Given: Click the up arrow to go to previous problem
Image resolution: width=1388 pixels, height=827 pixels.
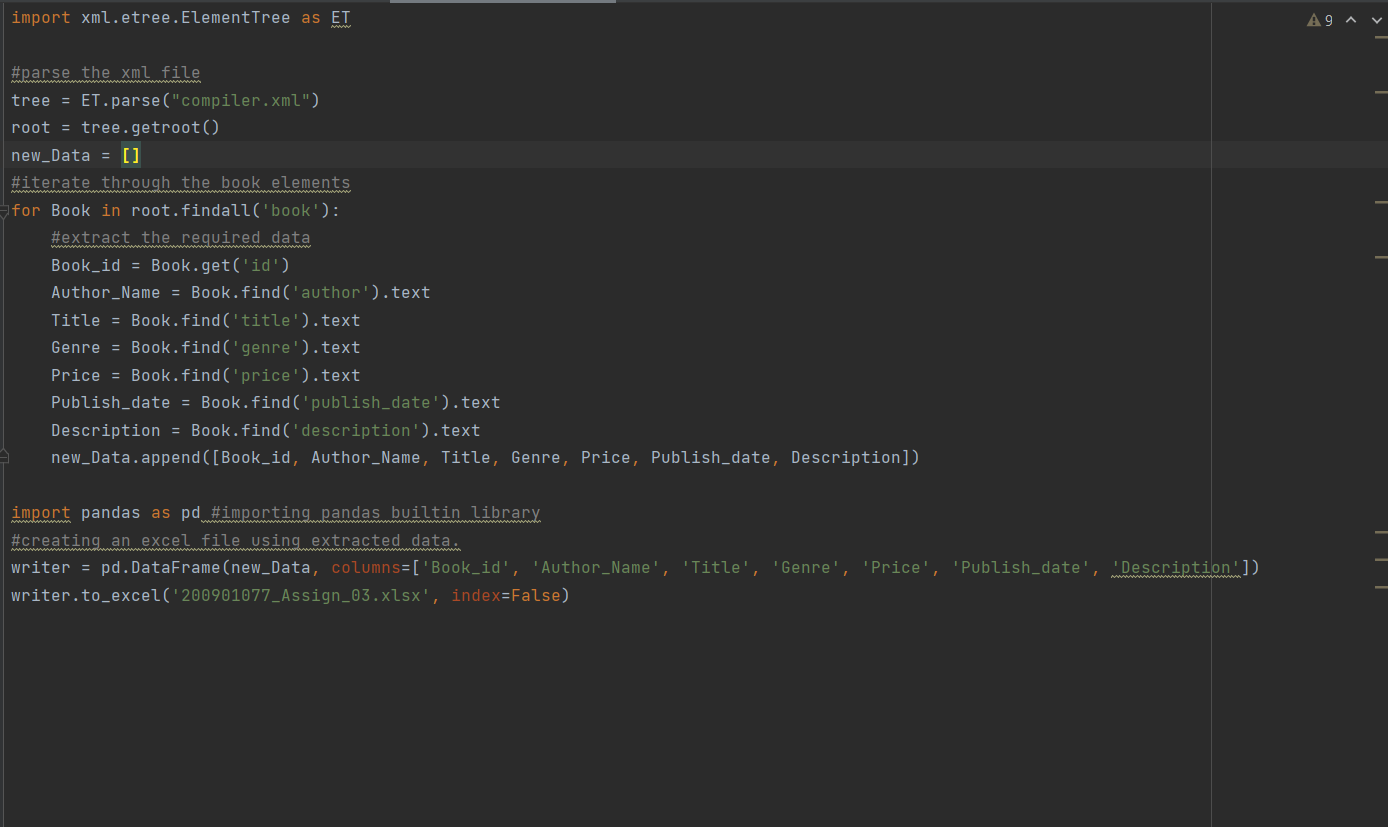Looking at the screenshot, I should (1350, 19).
